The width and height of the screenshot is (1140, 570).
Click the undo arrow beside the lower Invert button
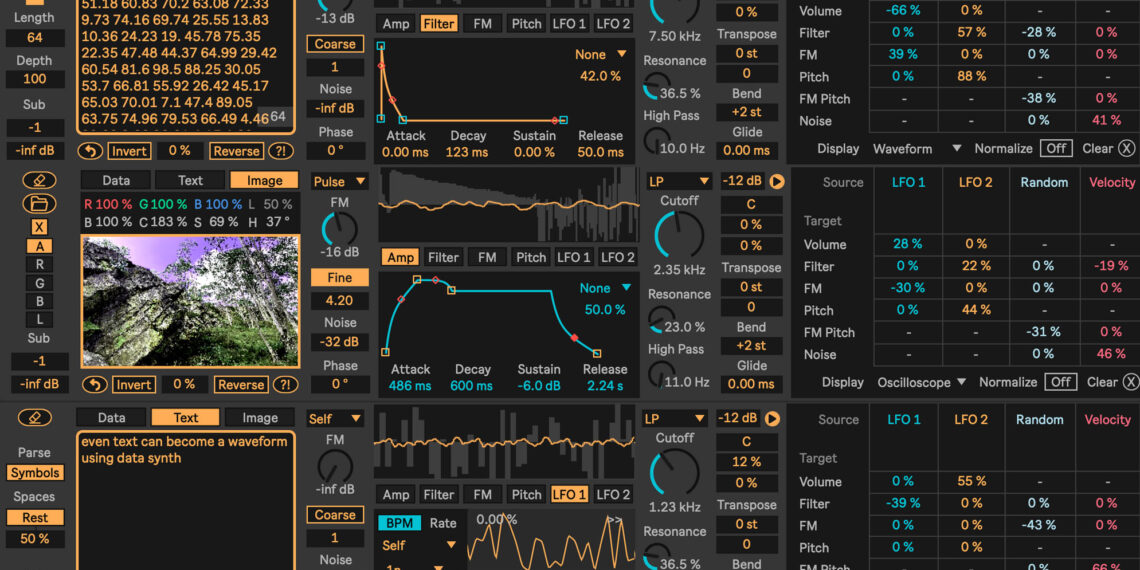click(94, 385)
